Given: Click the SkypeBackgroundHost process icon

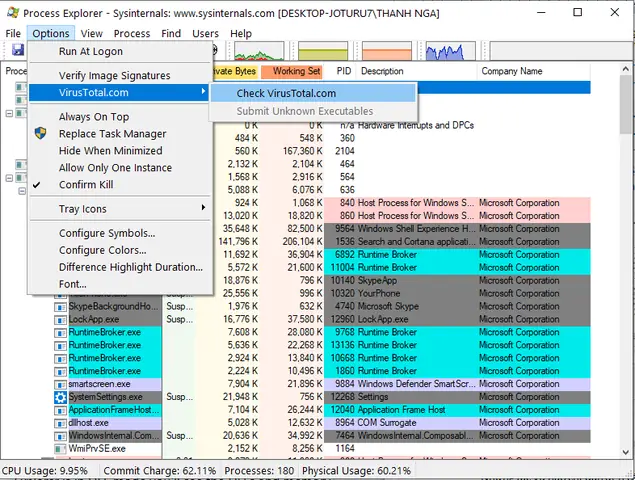Looking at the screenshot, I should pos(60,307).
